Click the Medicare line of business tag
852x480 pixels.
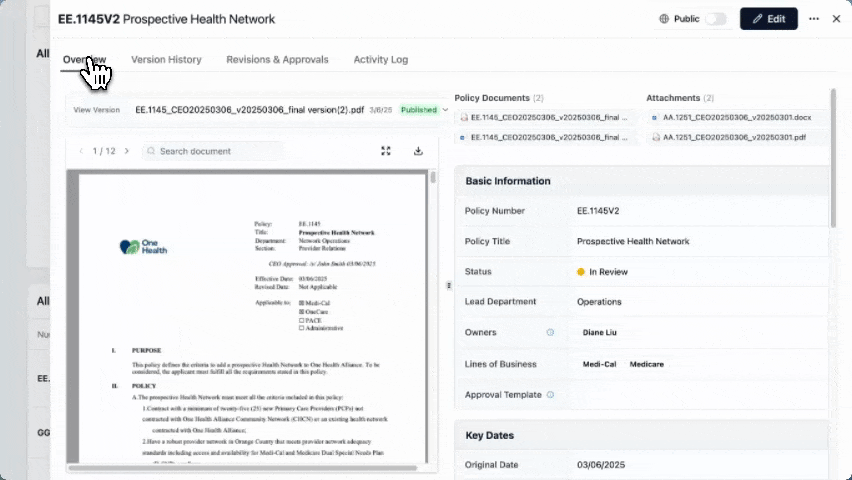(x=646, y=364)
